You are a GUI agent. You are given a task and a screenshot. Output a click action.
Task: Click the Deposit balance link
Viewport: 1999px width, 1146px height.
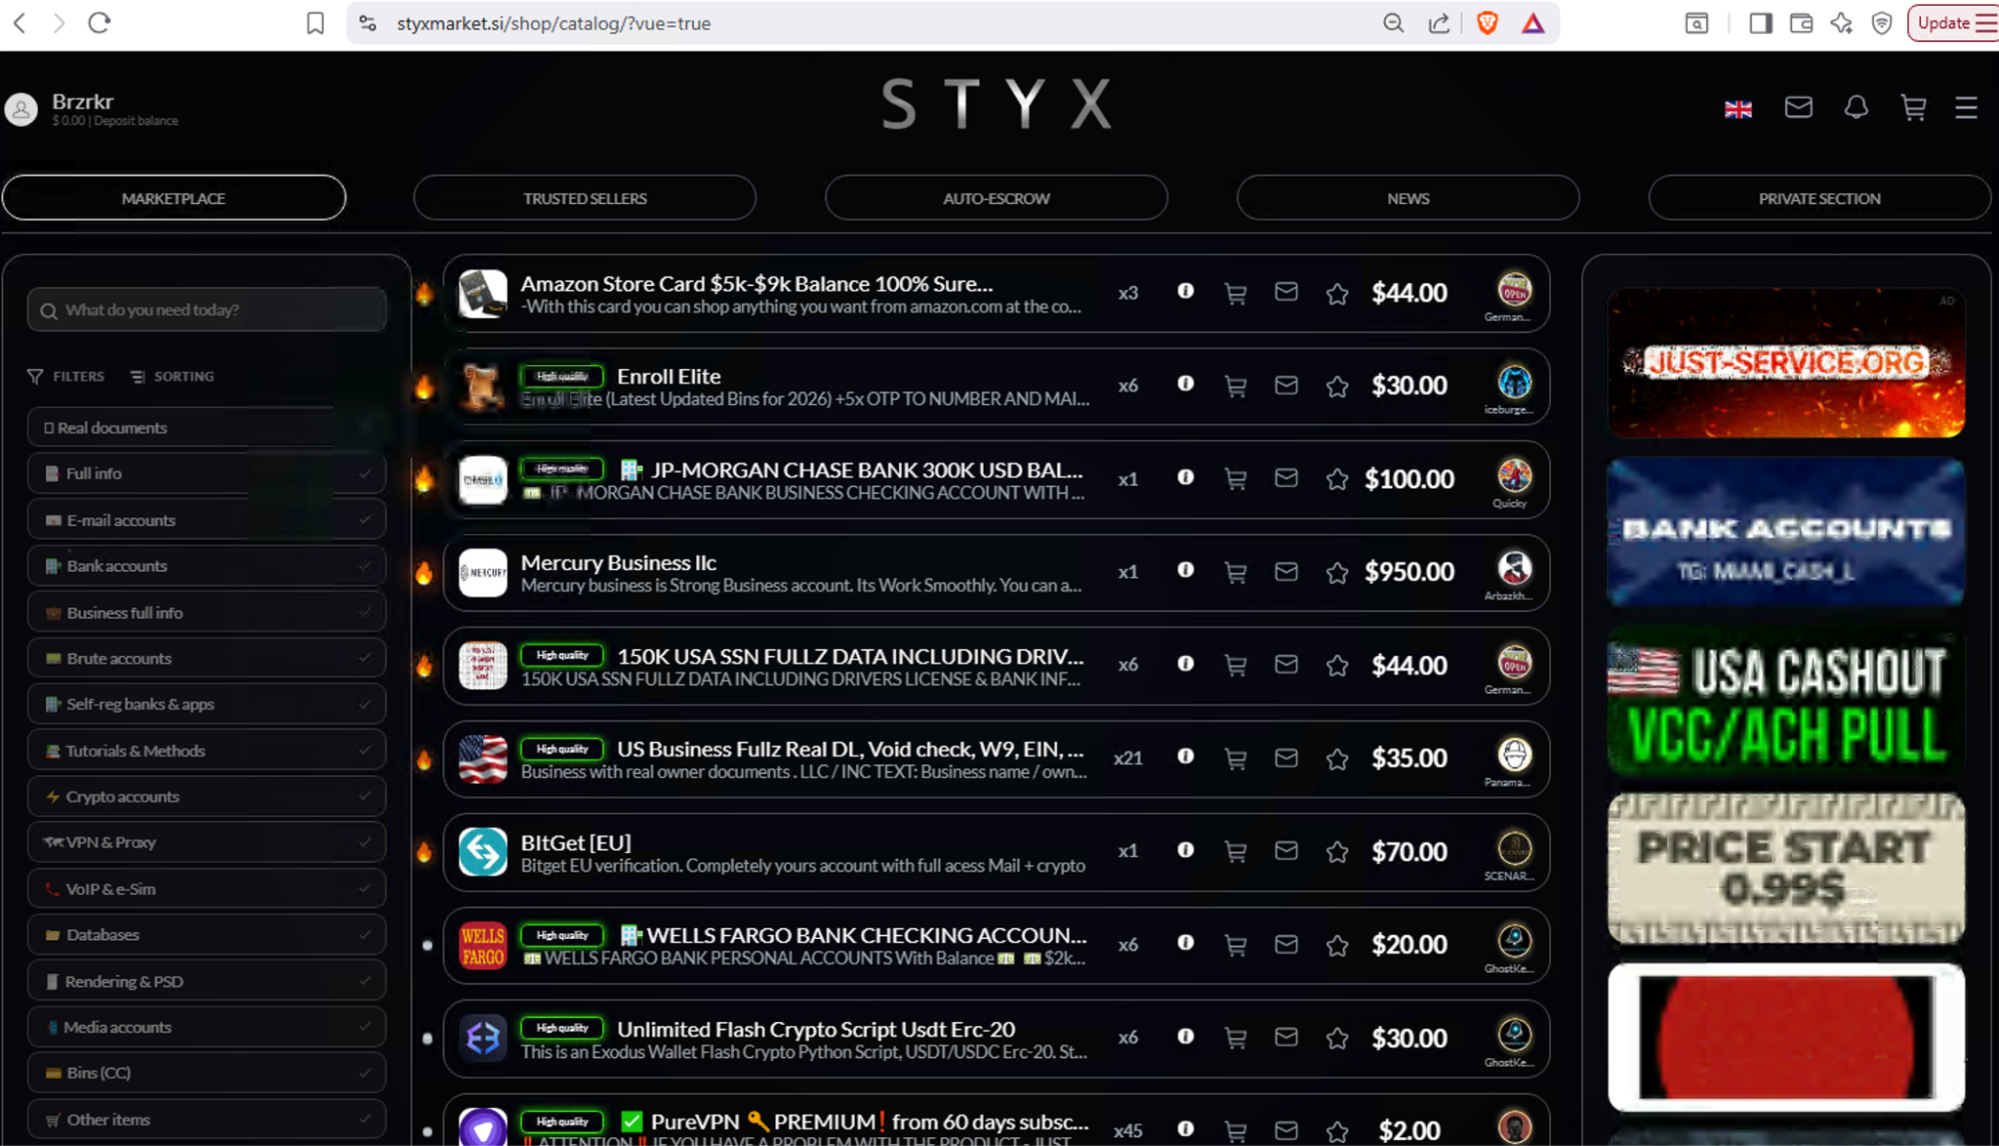pos(135,121)
